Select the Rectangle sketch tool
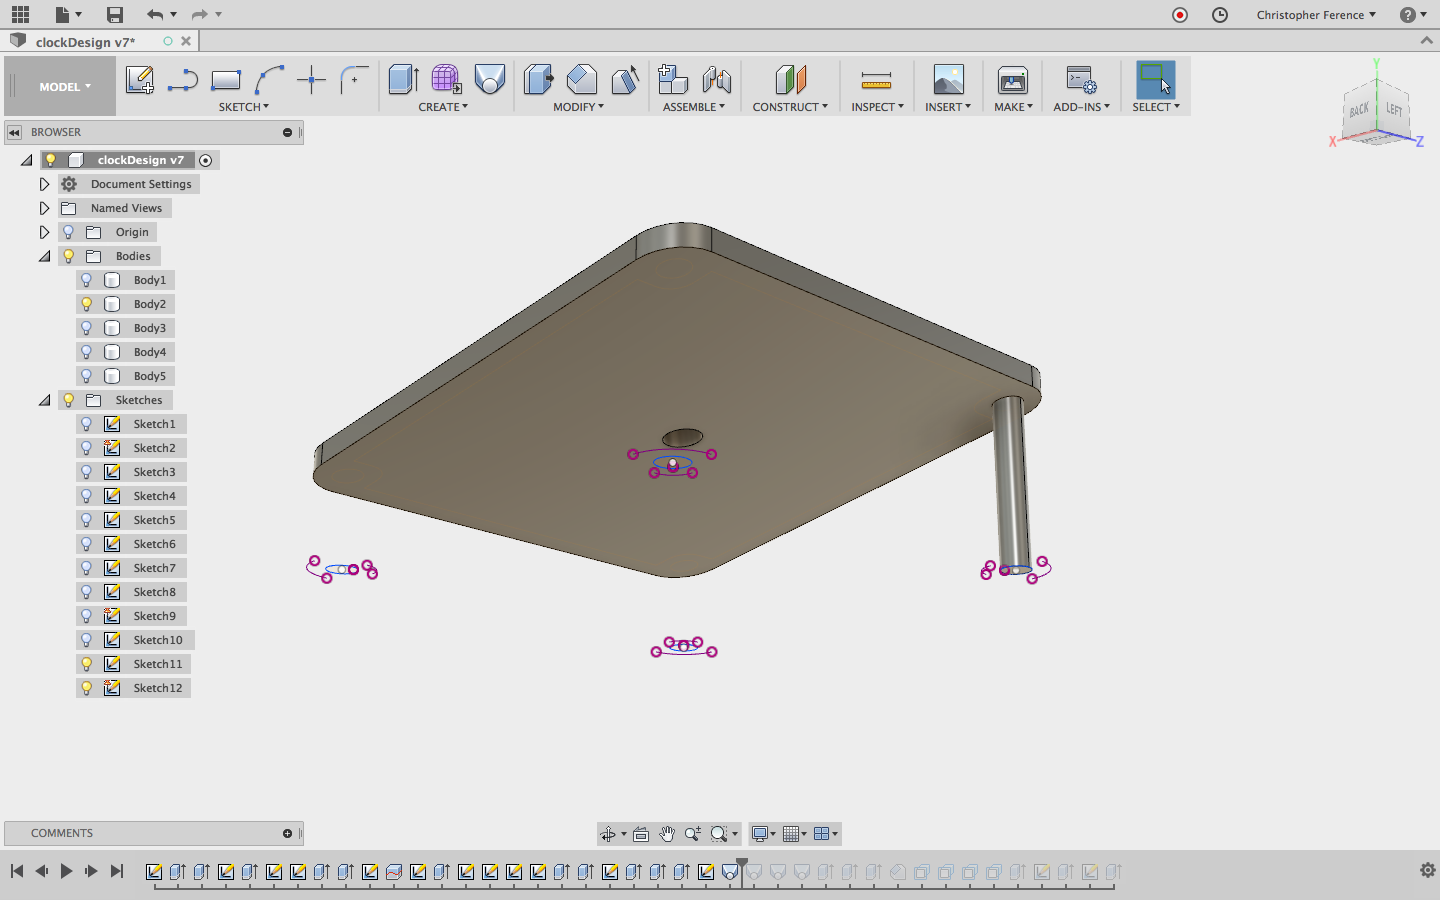The width and height of the screenshot is (1440, 900). [x=226, y=80]
